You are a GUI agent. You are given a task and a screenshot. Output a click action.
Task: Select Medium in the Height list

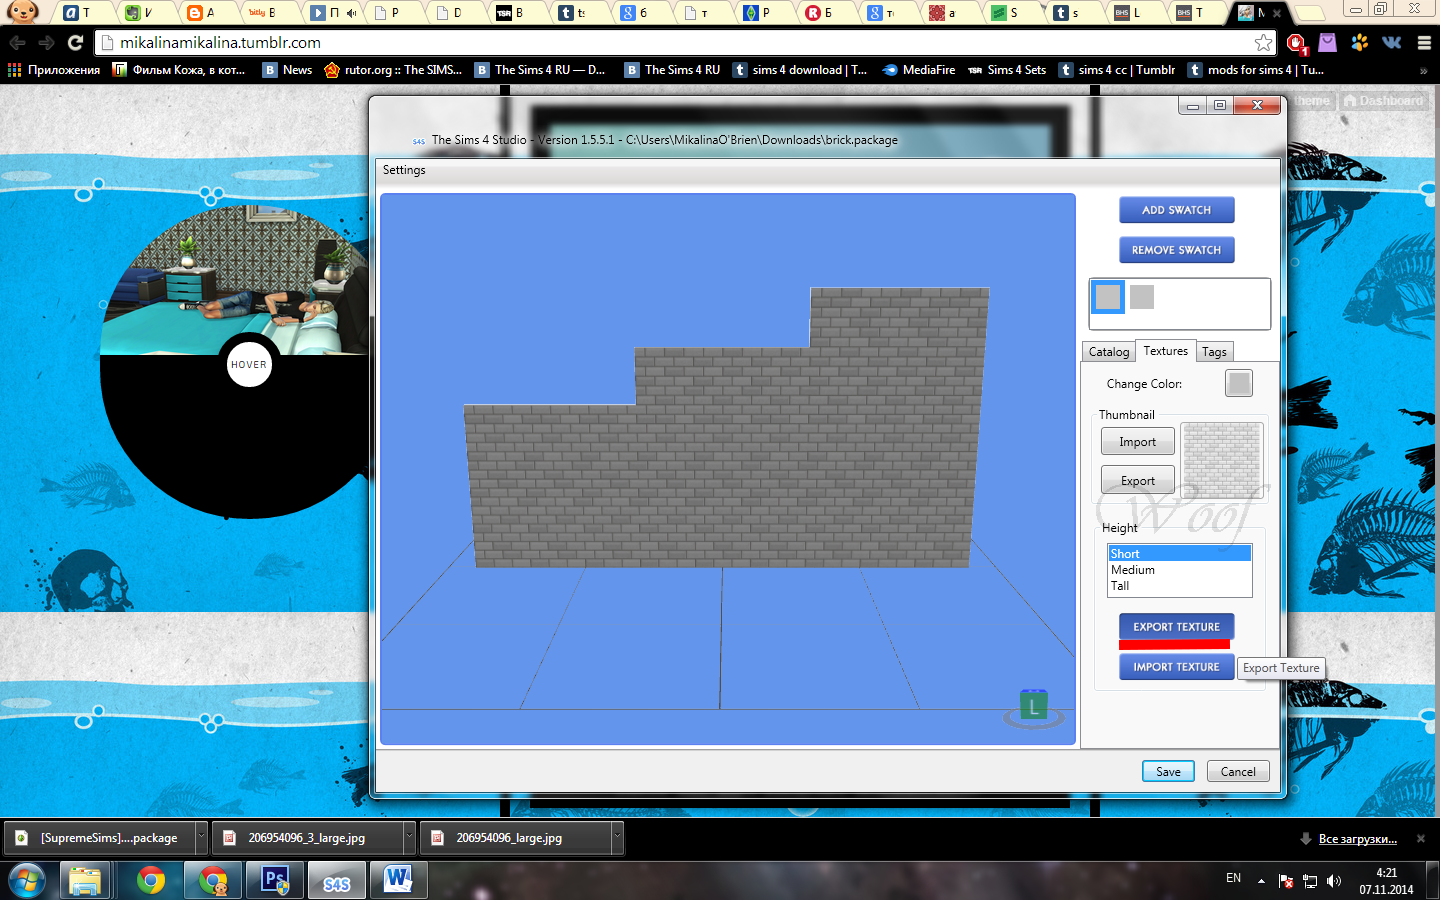coord(1133,570)
